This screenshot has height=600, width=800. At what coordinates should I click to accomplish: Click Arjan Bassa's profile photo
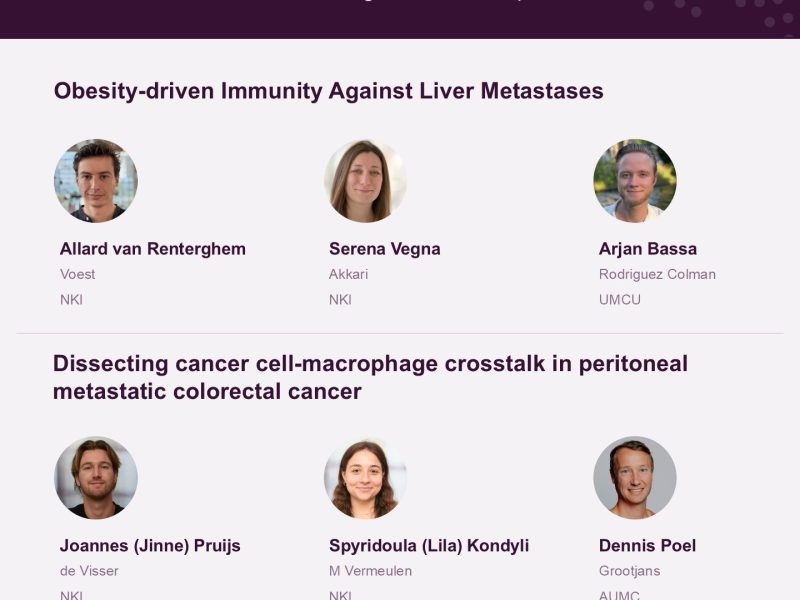[x=635, y=181]
